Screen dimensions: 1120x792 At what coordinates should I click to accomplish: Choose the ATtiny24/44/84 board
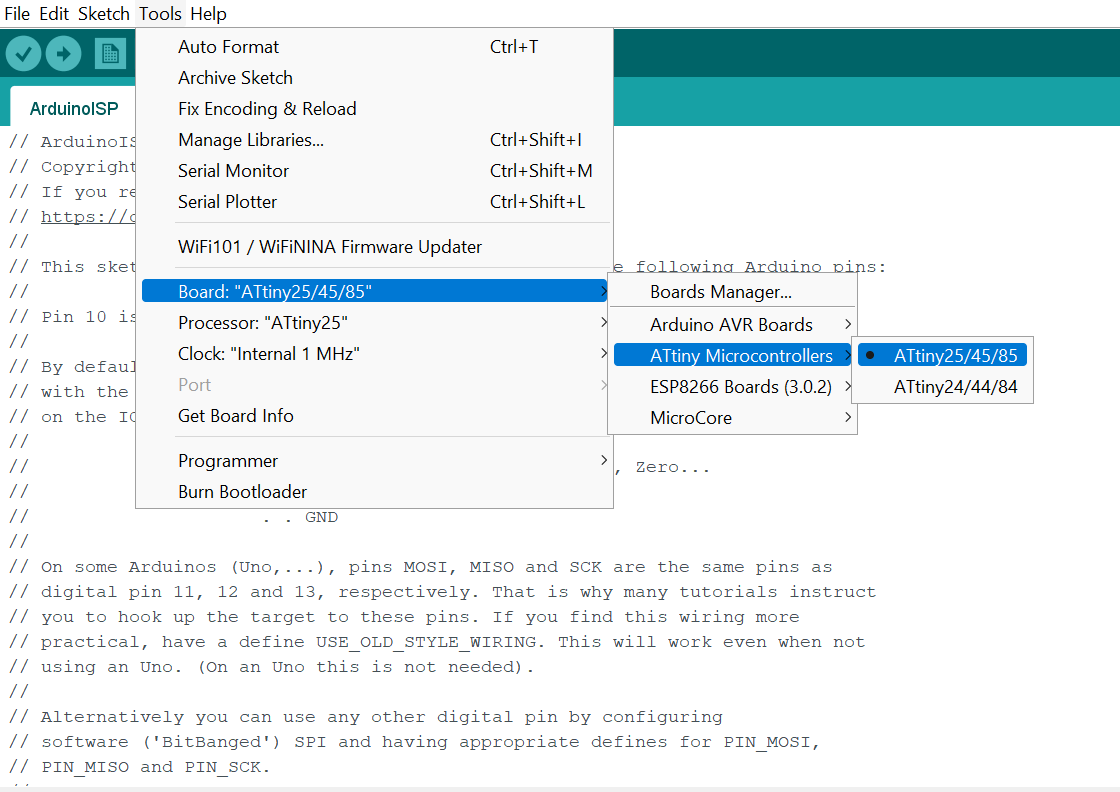tap(955, 387)
